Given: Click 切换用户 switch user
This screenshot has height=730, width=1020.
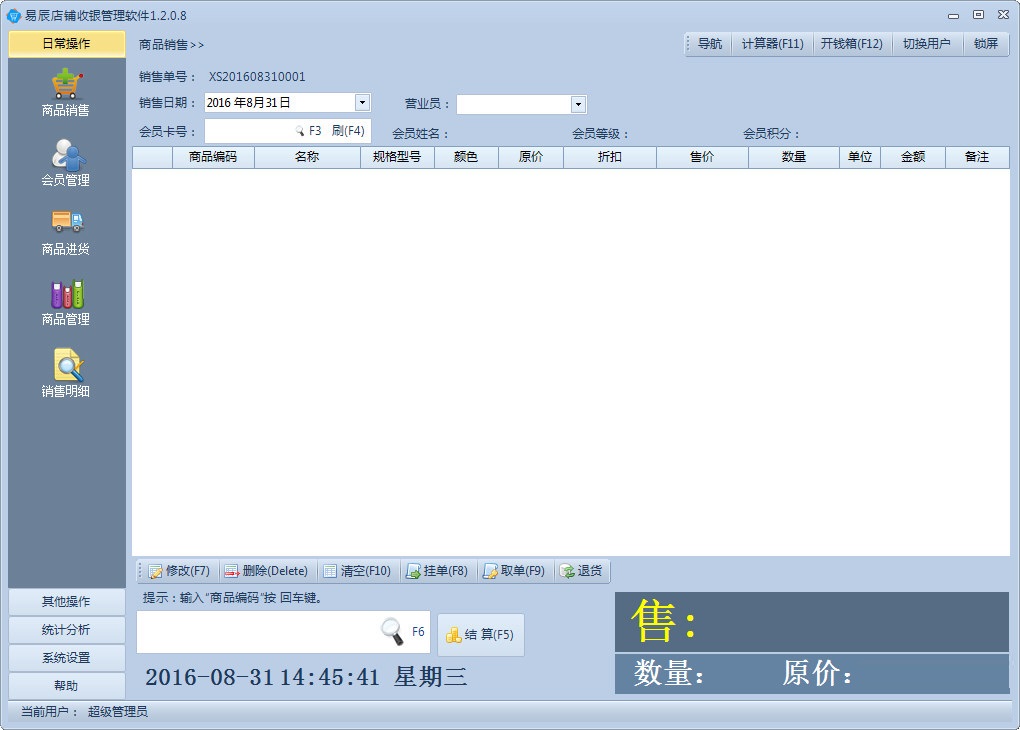Looking at the screenshot, I should click(926, 44).
